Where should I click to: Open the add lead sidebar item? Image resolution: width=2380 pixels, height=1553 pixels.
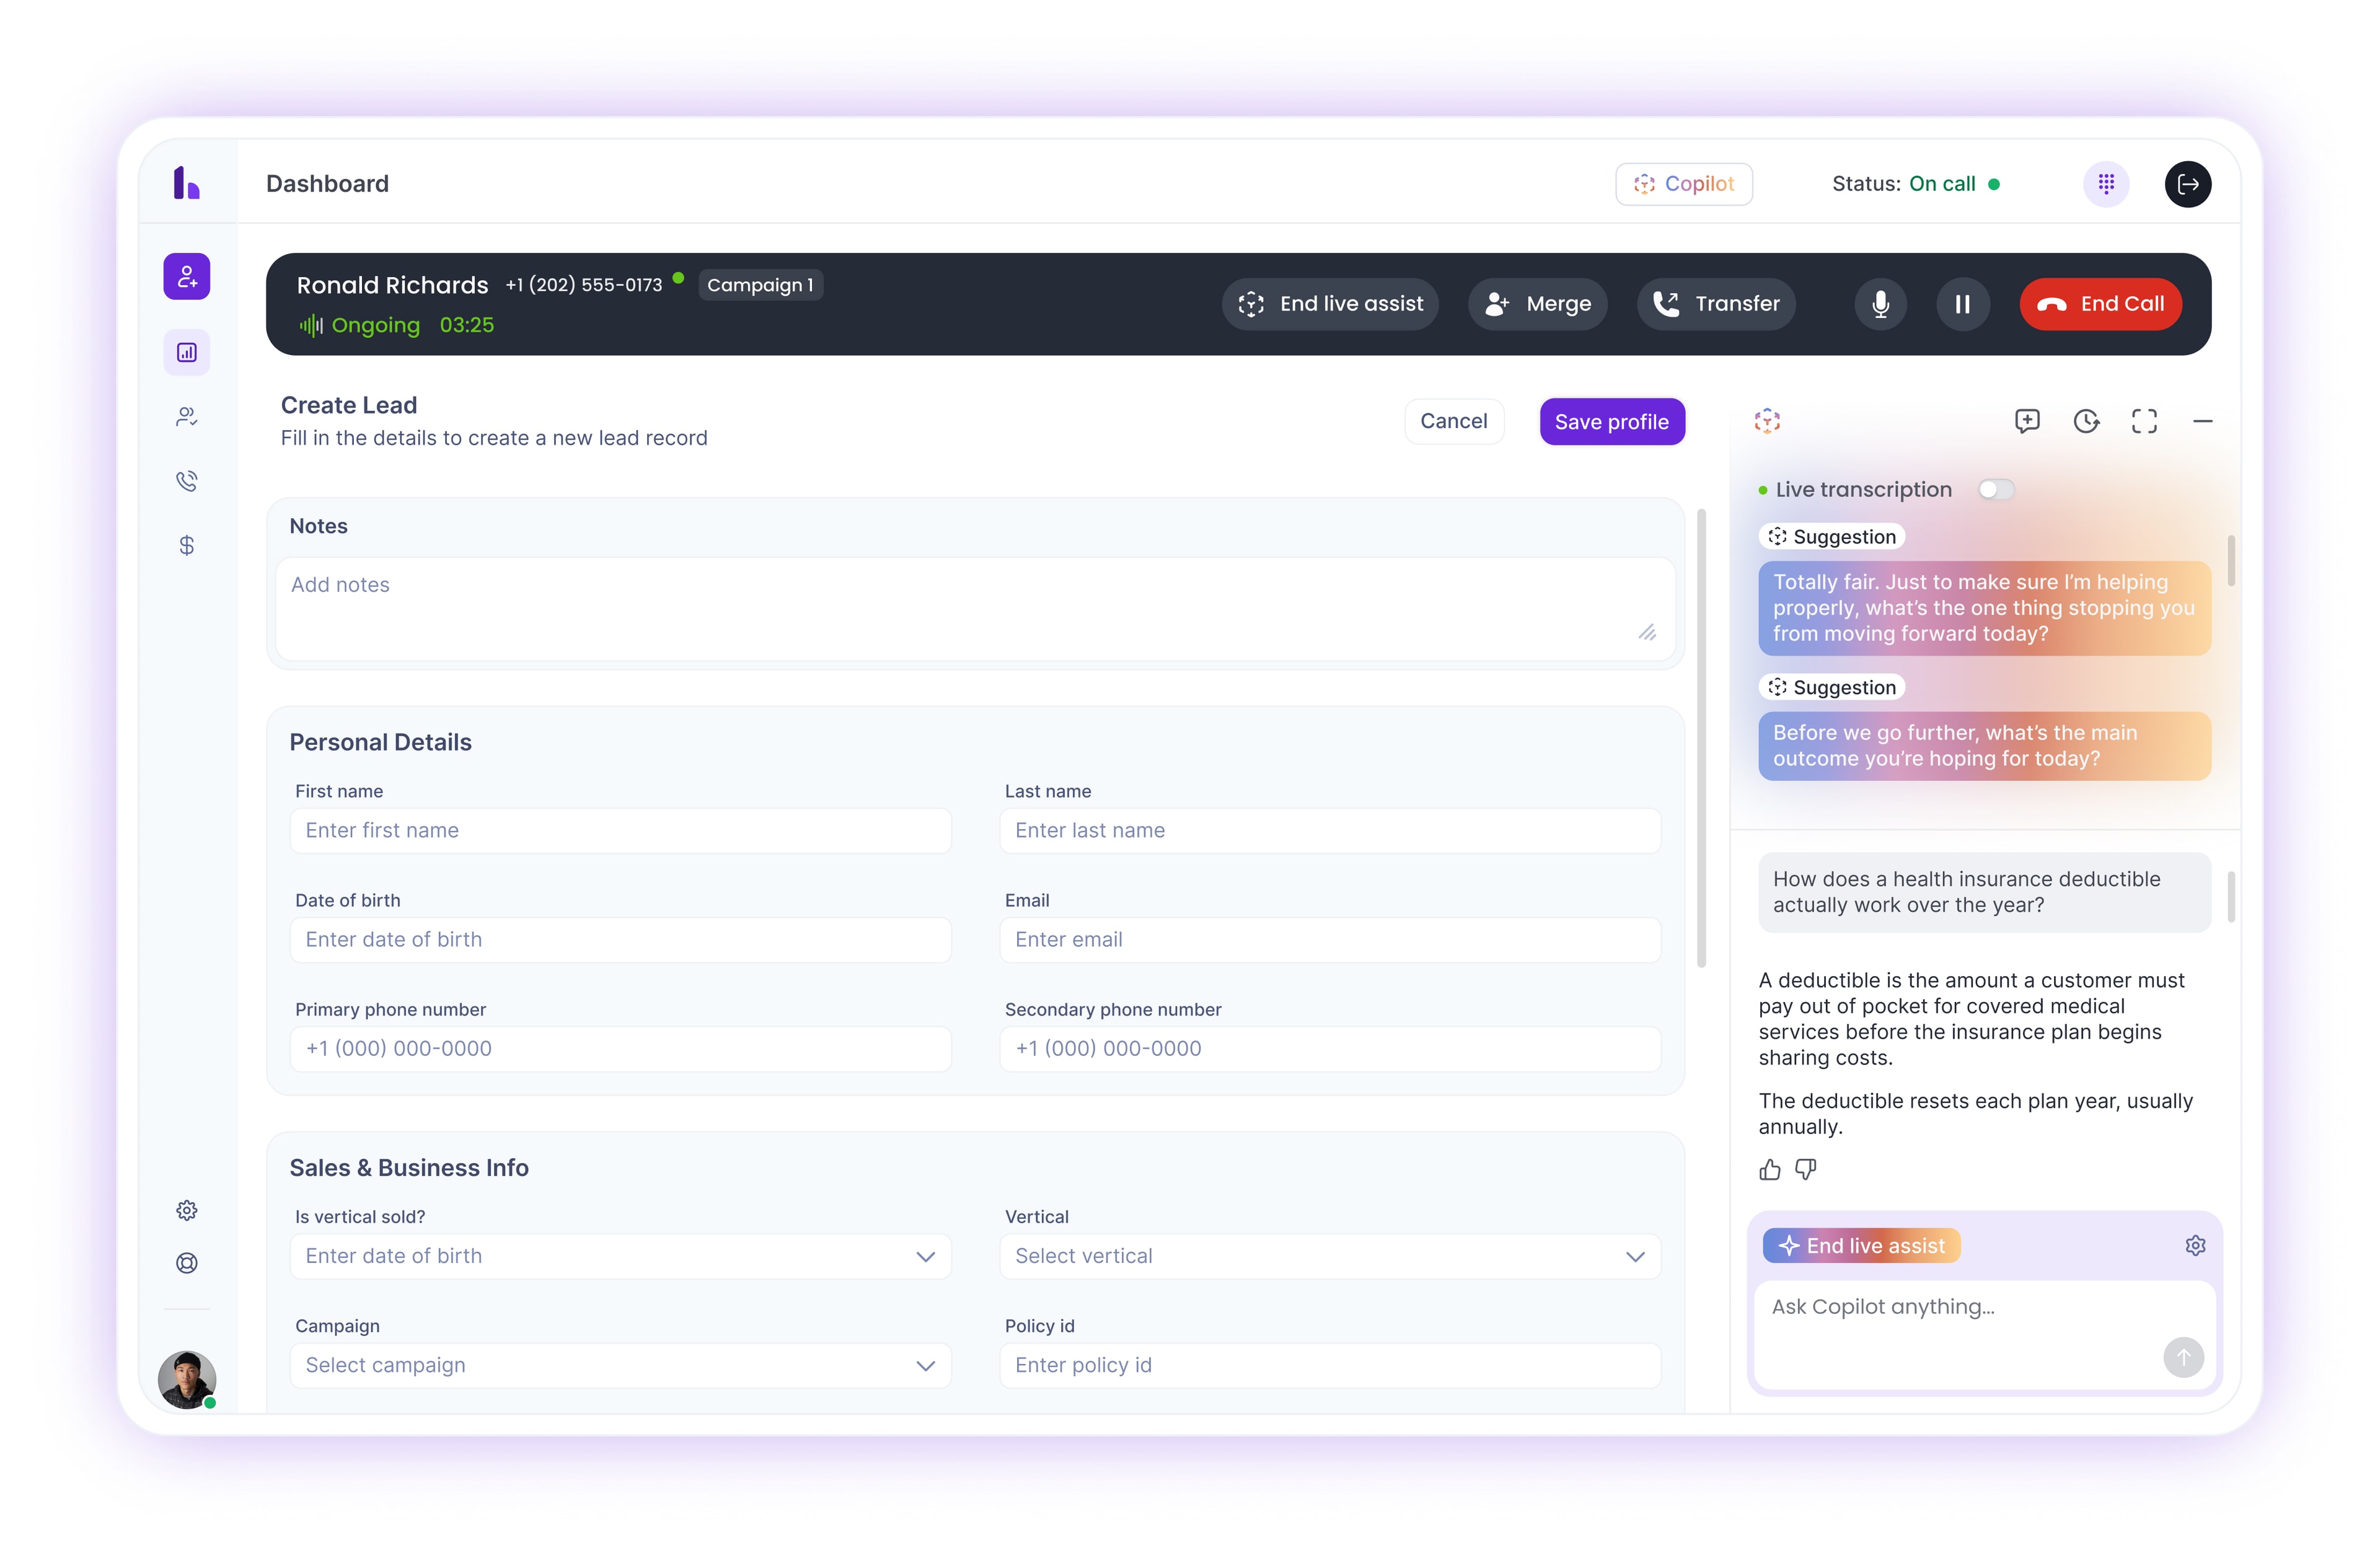(187, 277)
